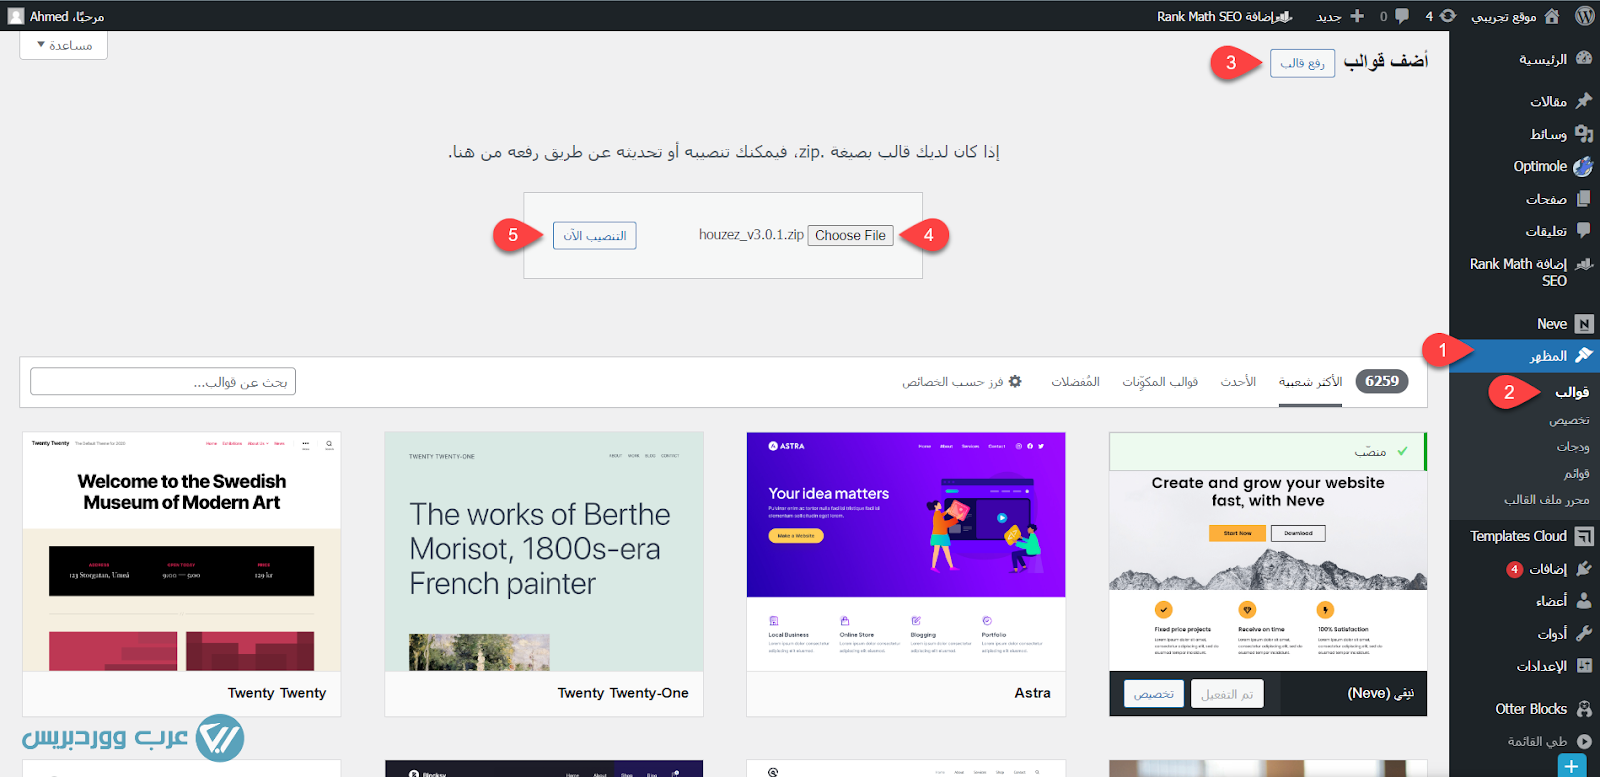
Task: Click the updates refresh icon in admin bar
Action: click(x=1447, y=16)
